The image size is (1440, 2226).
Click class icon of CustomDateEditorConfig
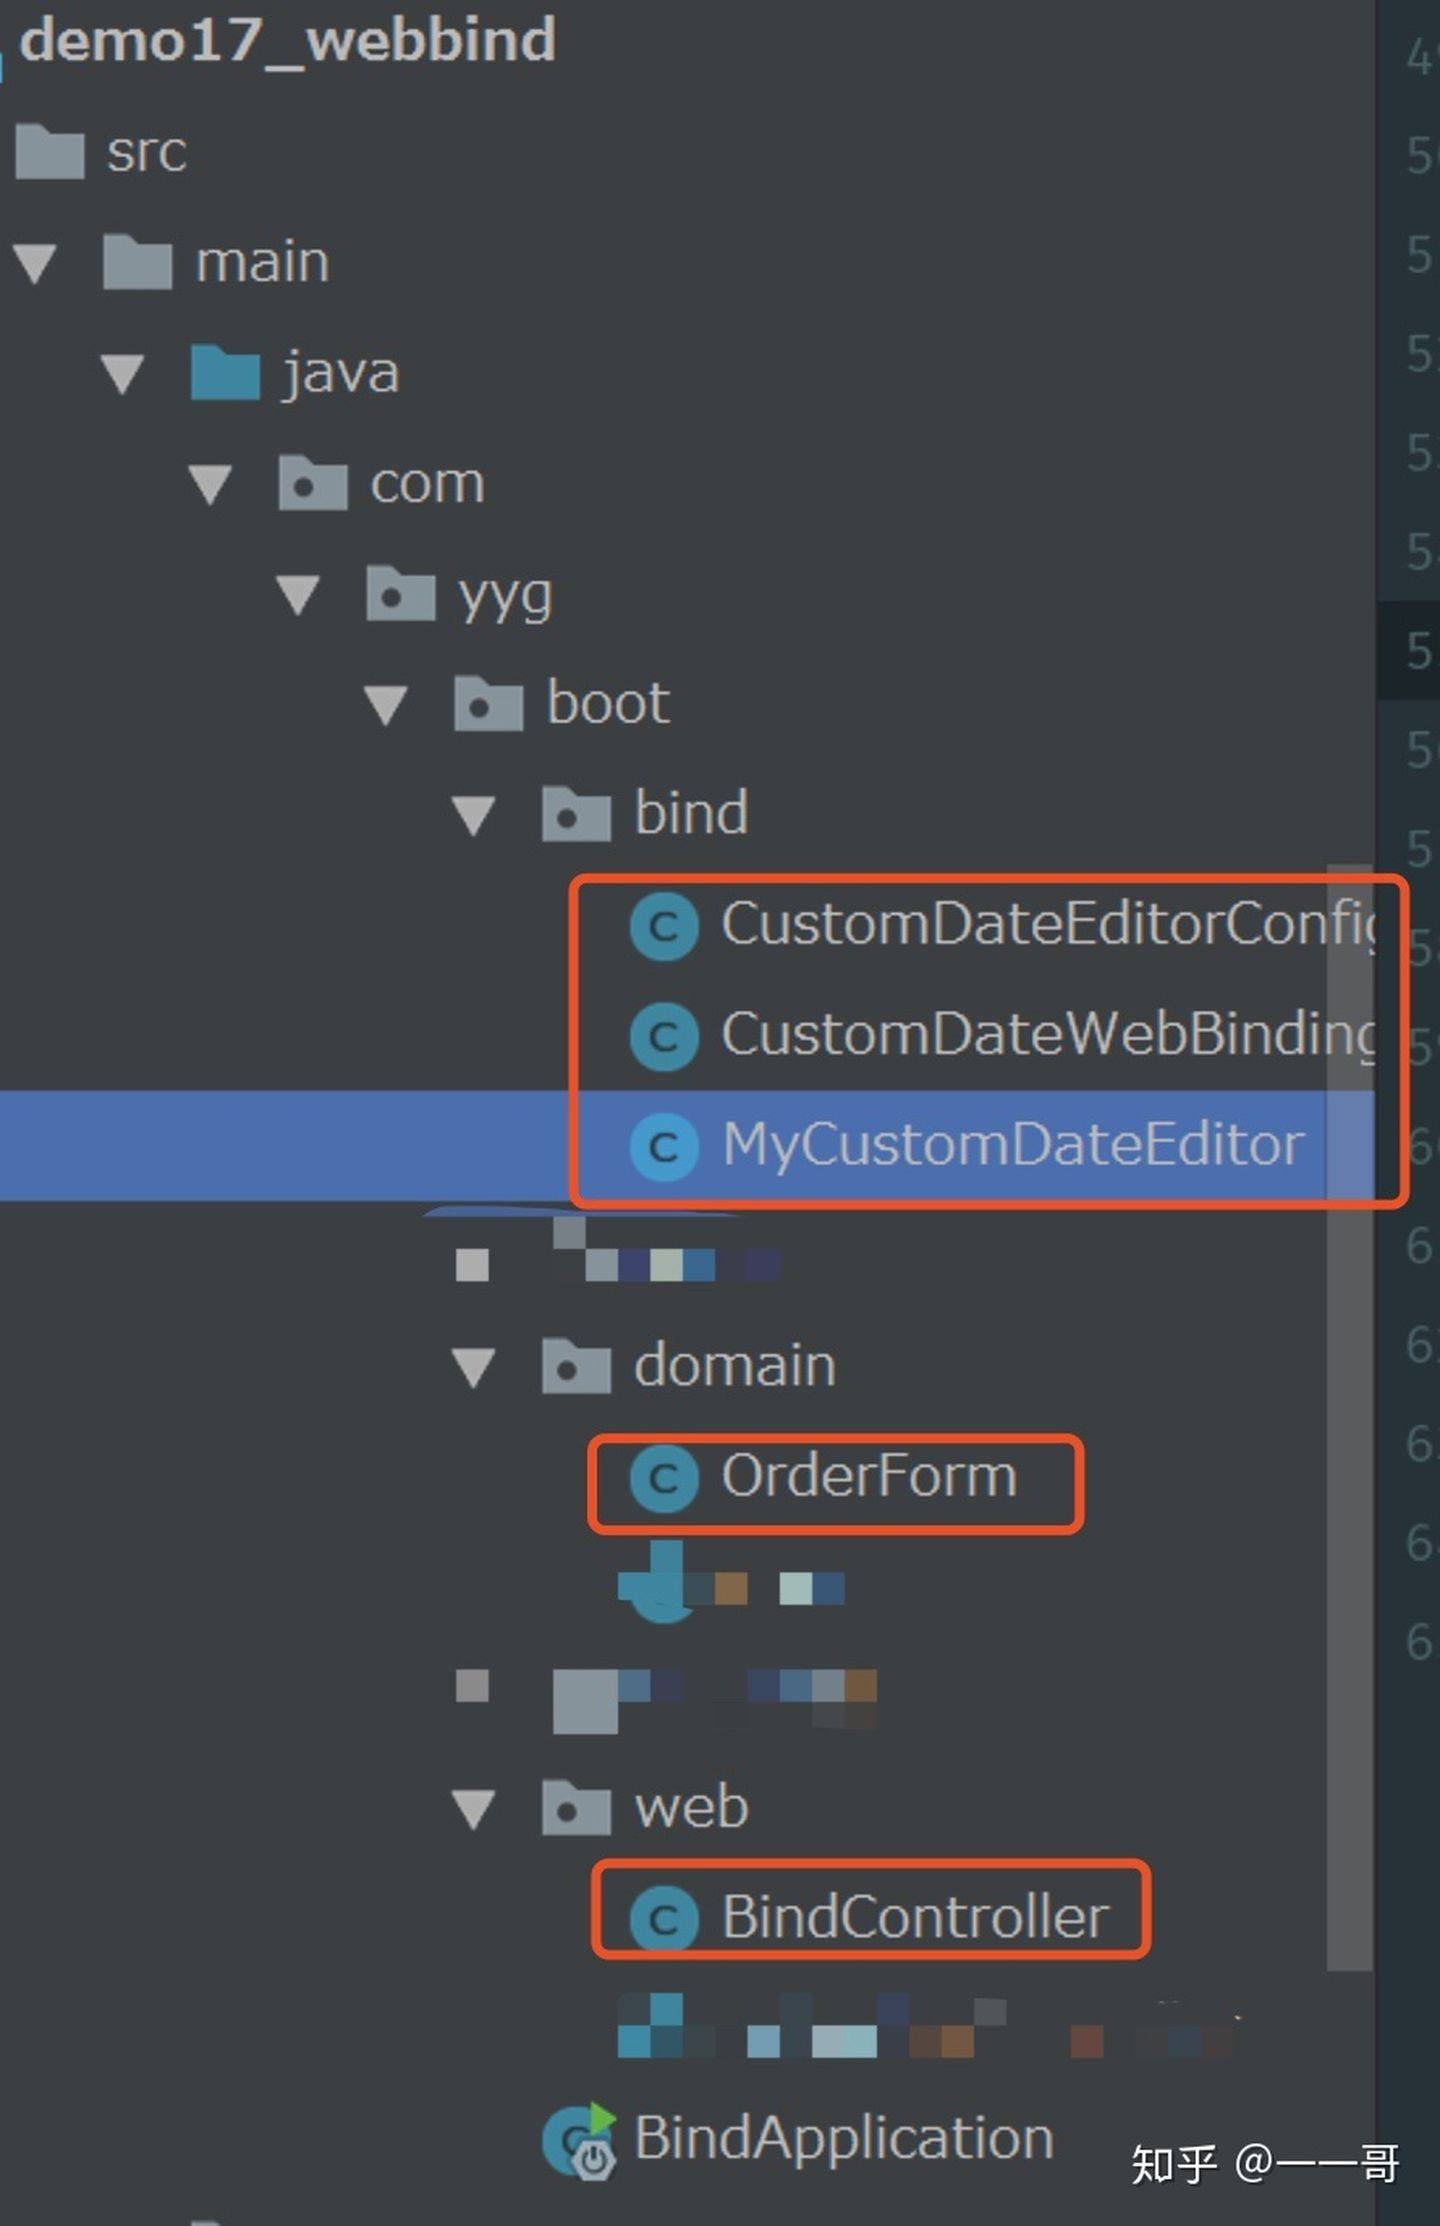coord(664,927)
